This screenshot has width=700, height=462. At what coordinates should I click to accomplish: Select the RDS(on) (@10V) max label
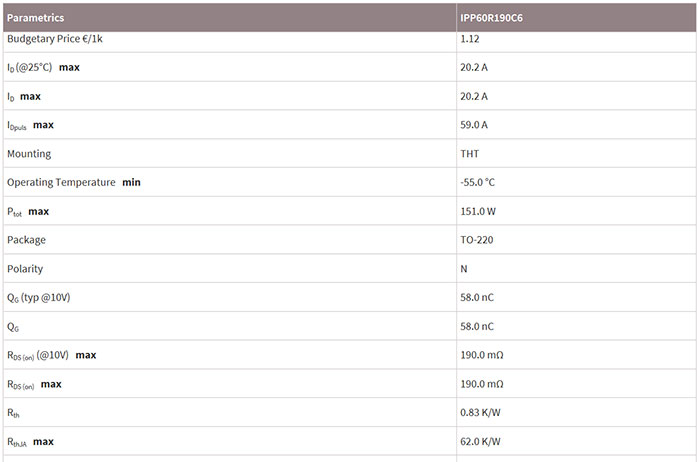(51, 355)
